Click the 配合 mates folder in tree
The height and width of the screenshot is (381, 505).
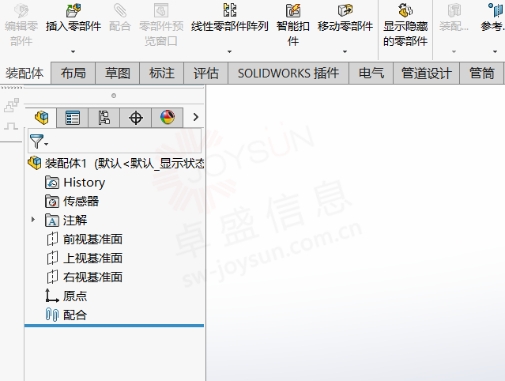(75, 315)
